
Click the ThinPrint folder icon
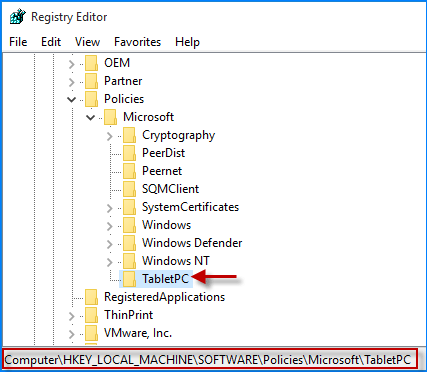[x=91, y=315]
